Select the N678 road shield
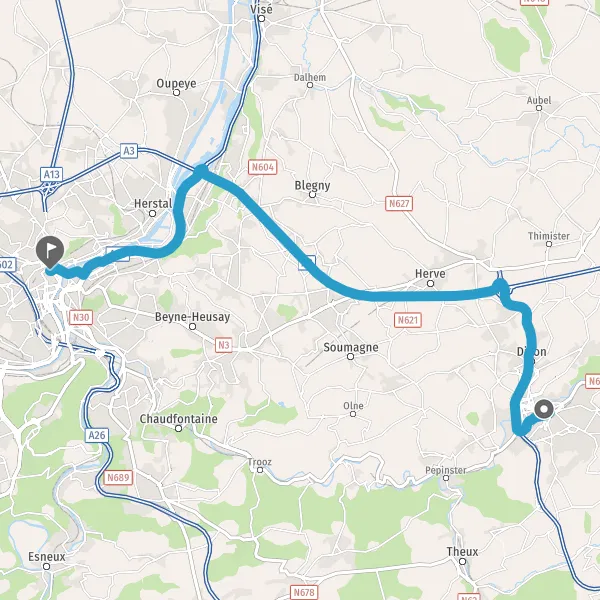This screenshot has height=600, width=600. click(304, 593)
